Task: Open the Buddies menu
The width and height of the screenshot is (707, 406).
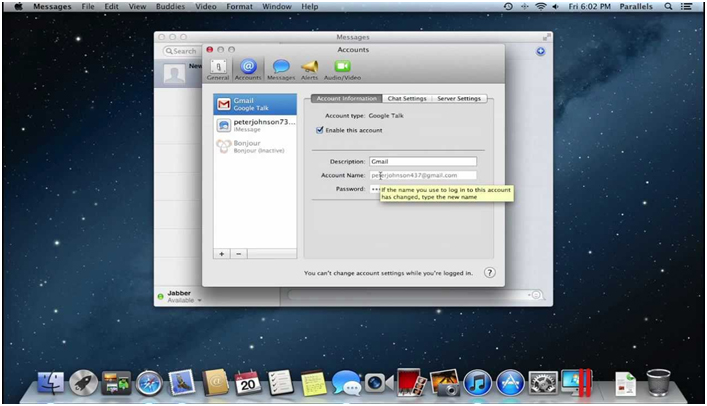Action: point(170,6)
